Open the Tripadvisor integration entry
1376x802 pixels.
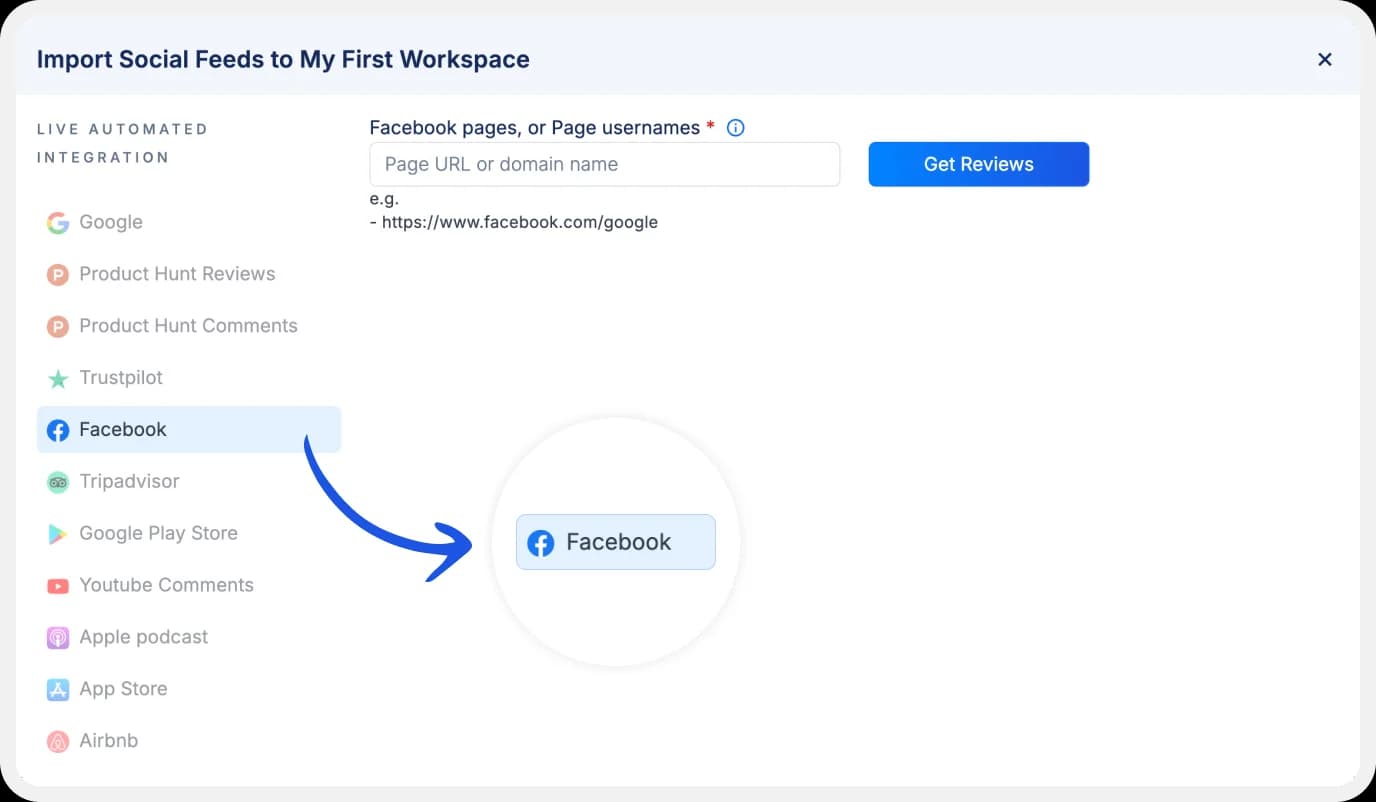pyautogui.click(x=127, y=481)
